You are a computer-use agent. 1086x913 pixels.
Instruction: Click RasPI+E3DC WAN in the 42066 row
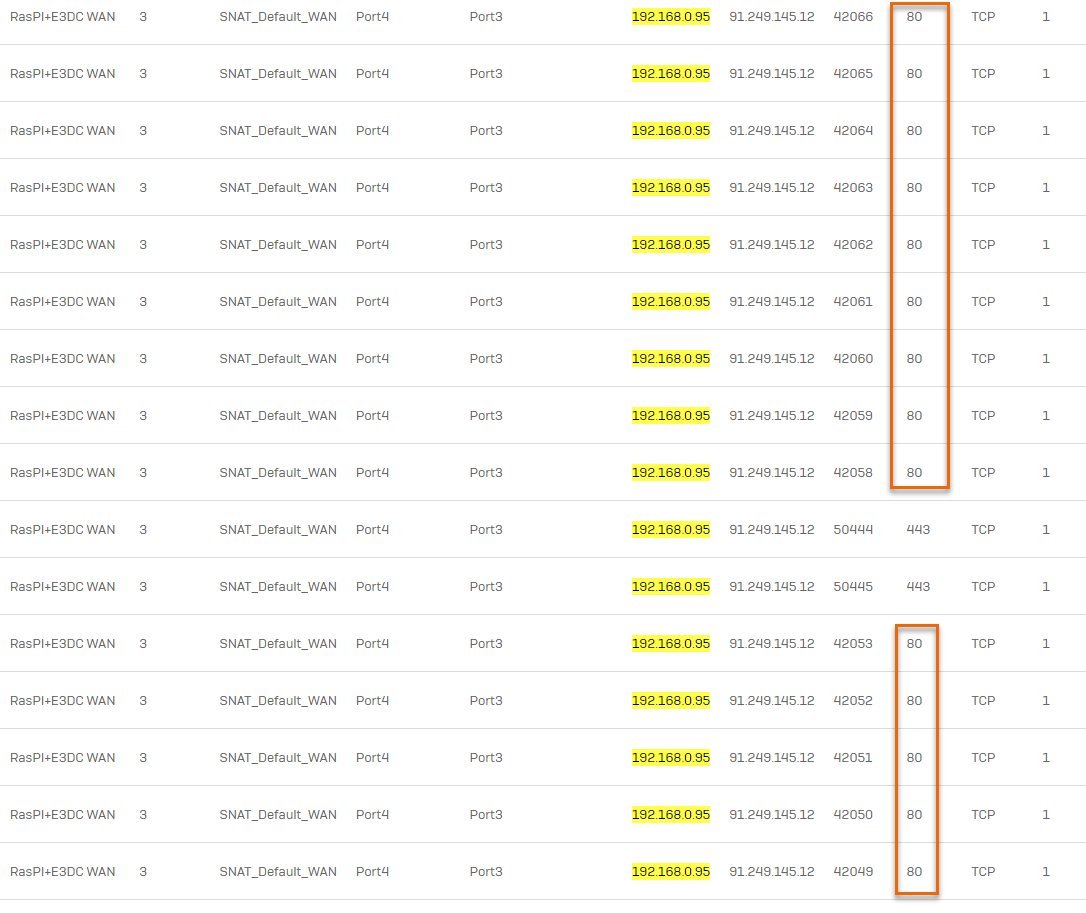(62, 17)
